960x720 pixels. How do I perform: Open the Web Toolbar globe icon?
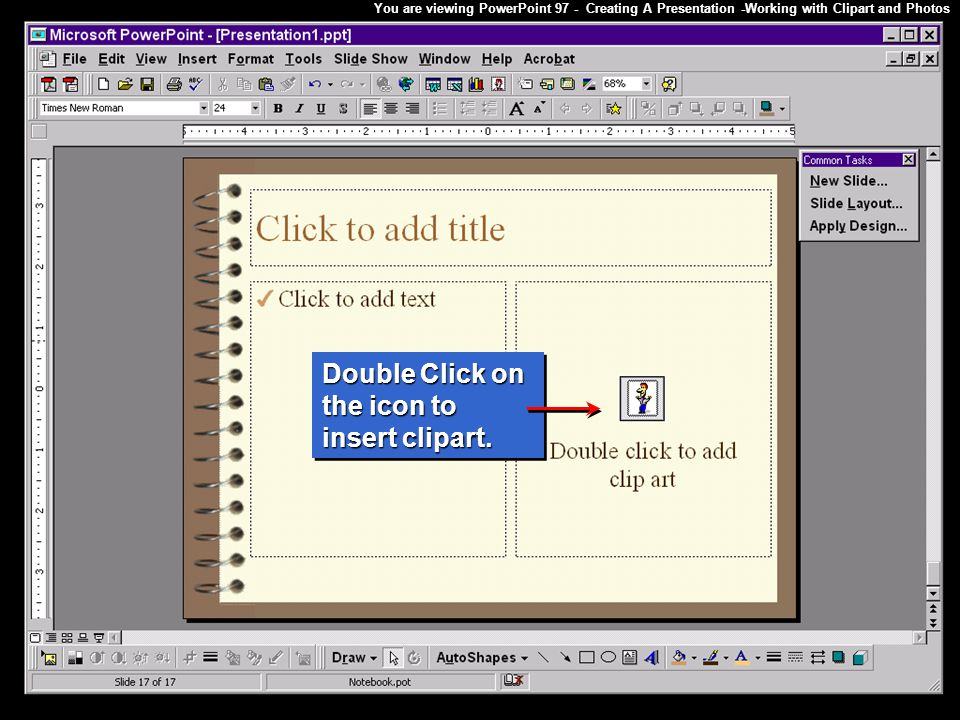[x=405, y=84]
